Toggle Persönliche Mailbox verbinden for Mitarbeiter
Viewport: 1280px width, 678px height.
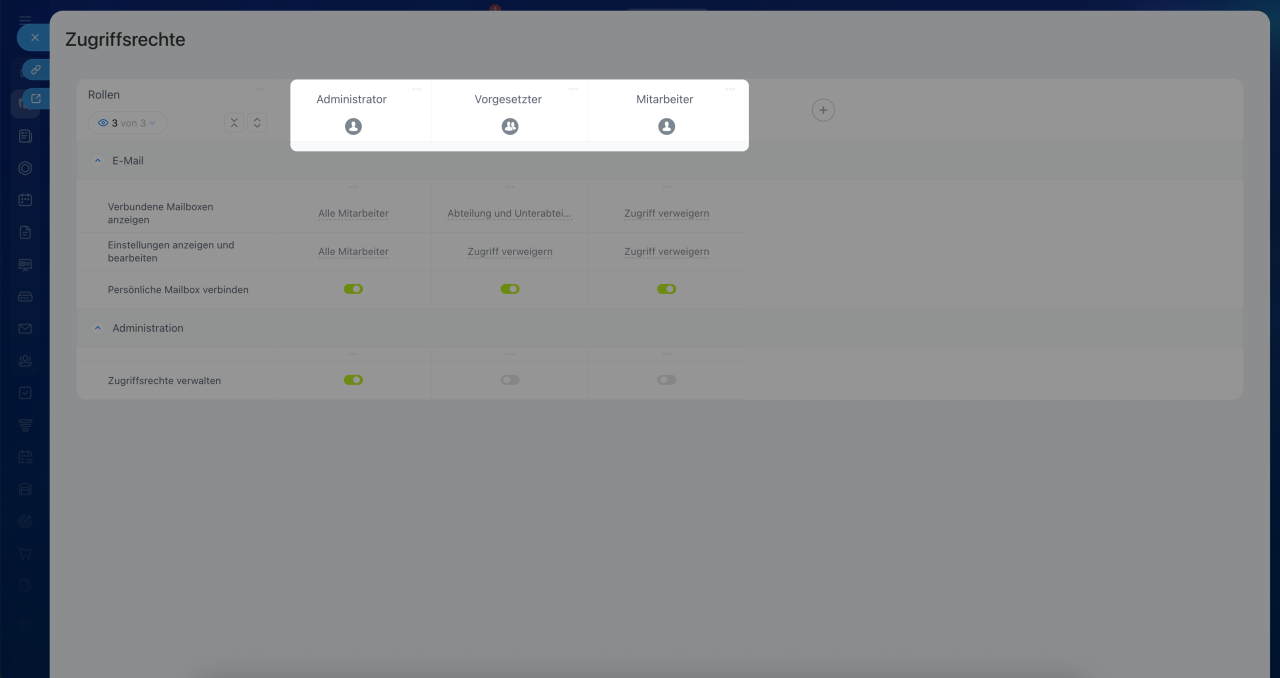pos(667,289)
